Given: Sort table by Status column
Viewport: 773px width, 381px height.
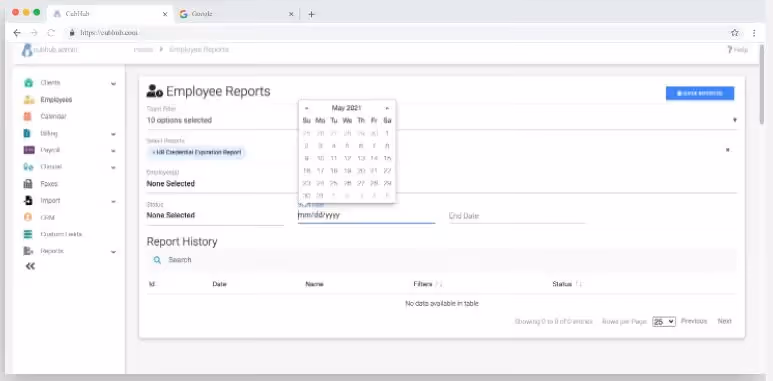Looking at the screenshot, I should (x=567, y=284).
